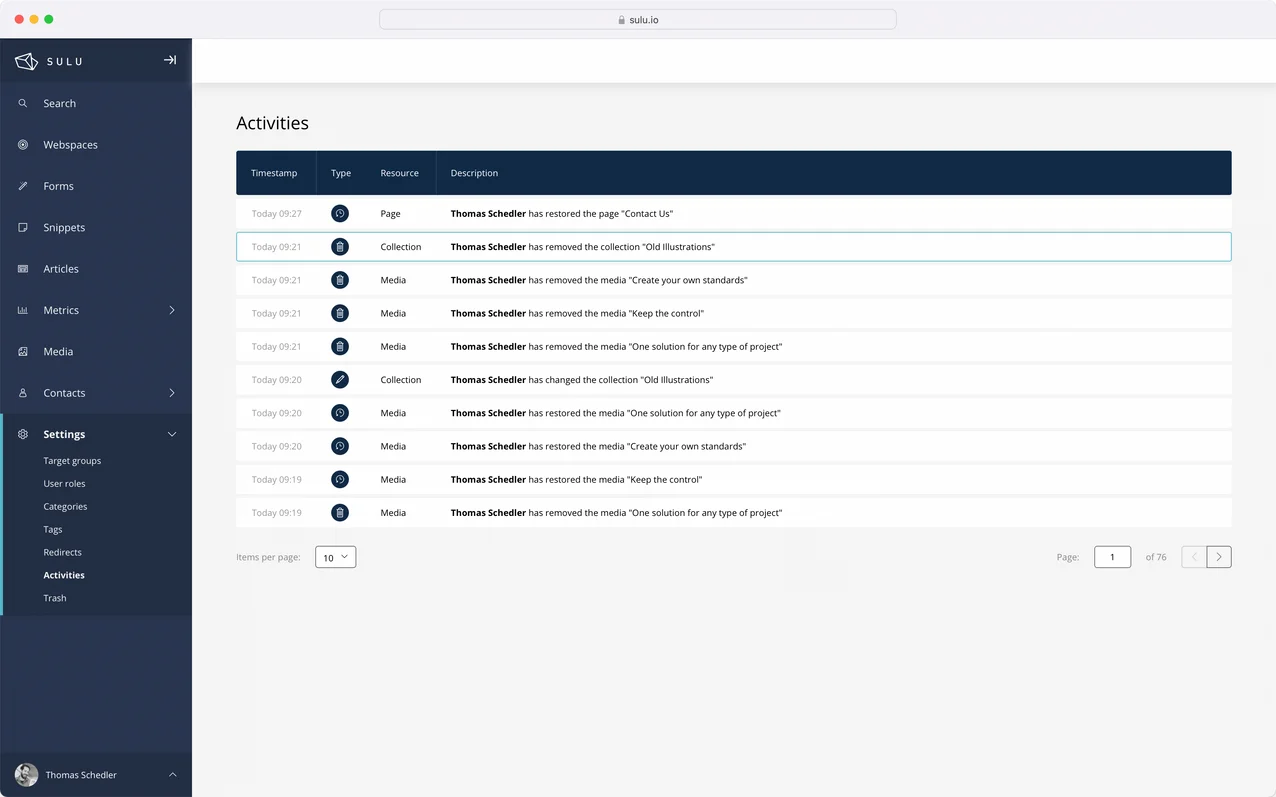Collapse the Settings section chevron
Screen dimensions: 1276x797
[171, 435]
